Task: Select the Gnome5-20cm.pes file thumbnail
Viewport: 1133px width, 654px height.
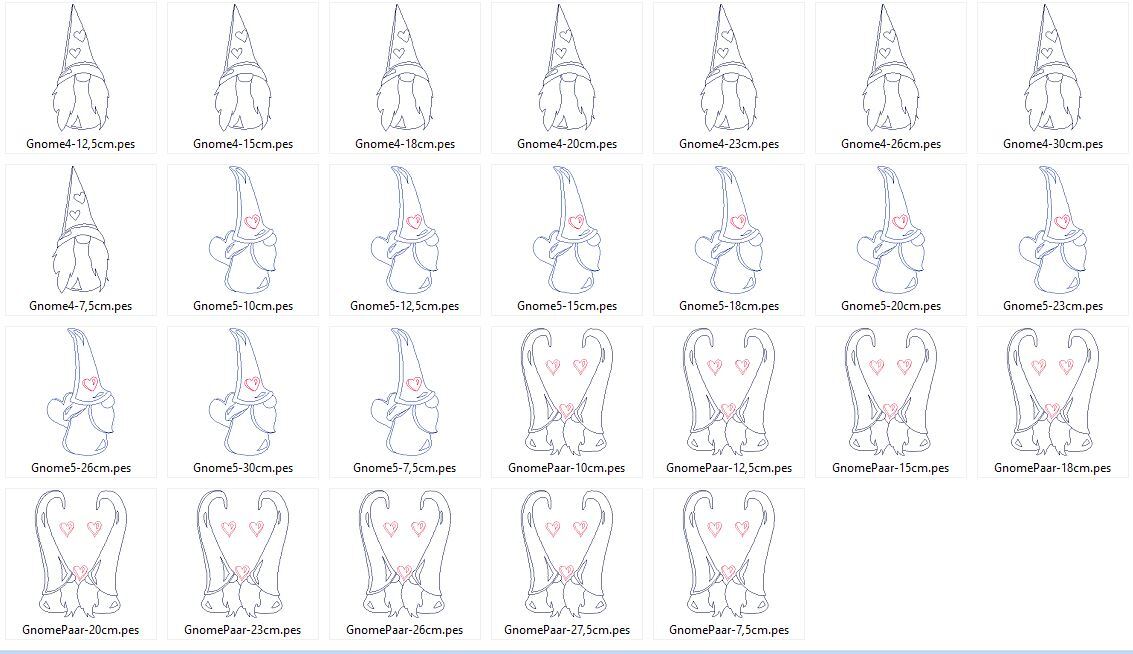Action: 891,232
